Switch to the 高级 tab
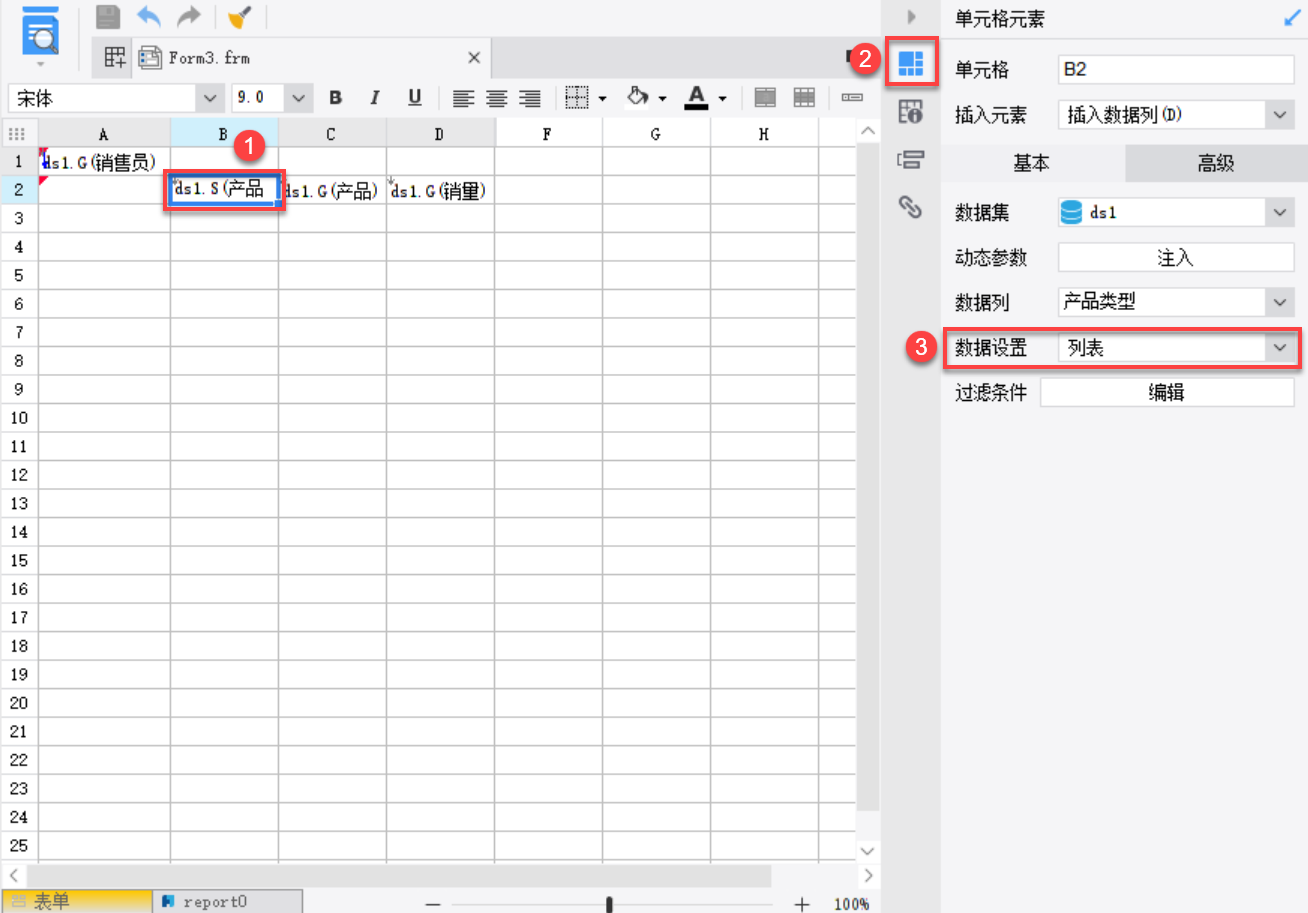This screenshot has width=1308, height=913. pos(1216,164)
